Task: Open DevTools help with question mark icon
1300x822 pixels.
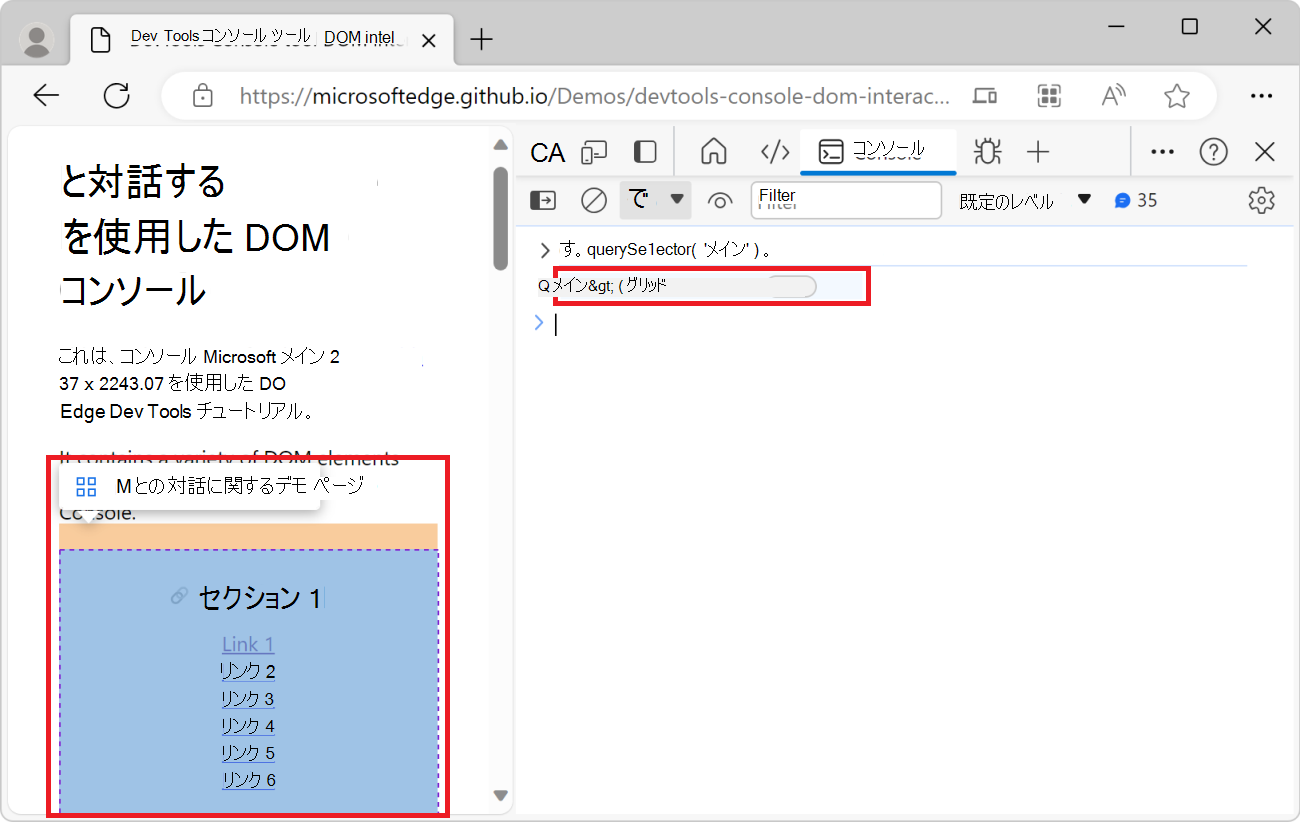Action: click(1213, 151)
